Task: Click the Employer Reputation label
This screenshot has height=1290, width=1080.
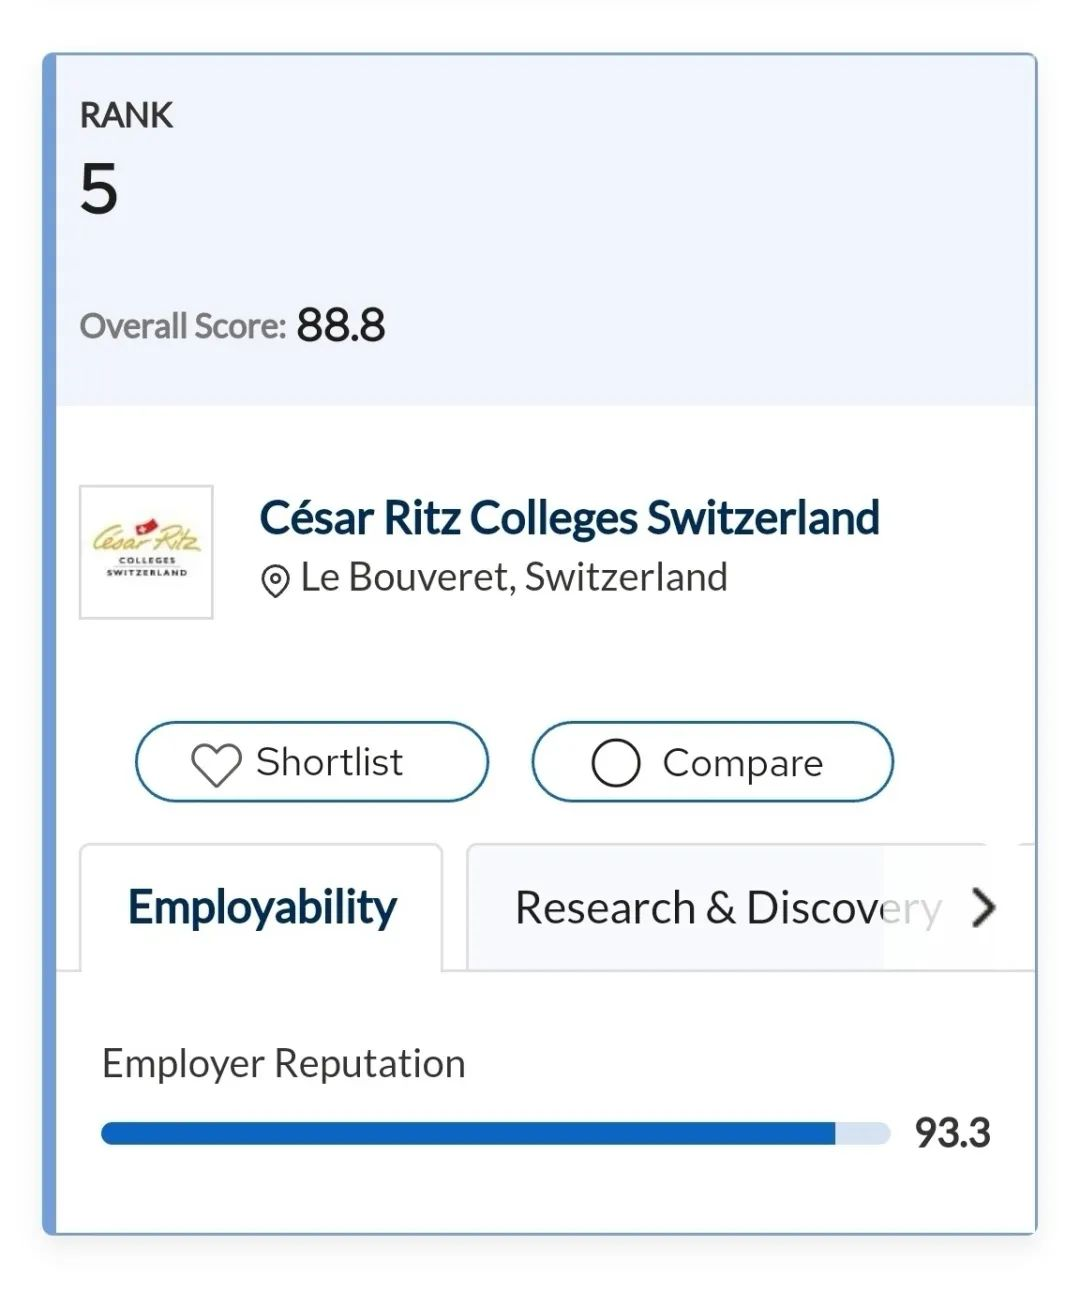Action: [284, 1063]
